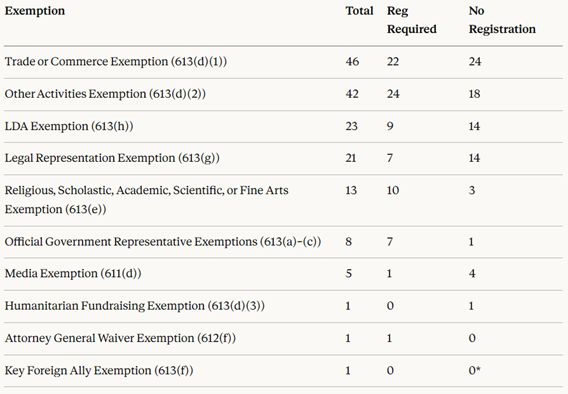The height and width of the screenshot is (394, 568).
Task: Click Key Foreign Ally Exemption (613(f)) label
Action: 99,370
